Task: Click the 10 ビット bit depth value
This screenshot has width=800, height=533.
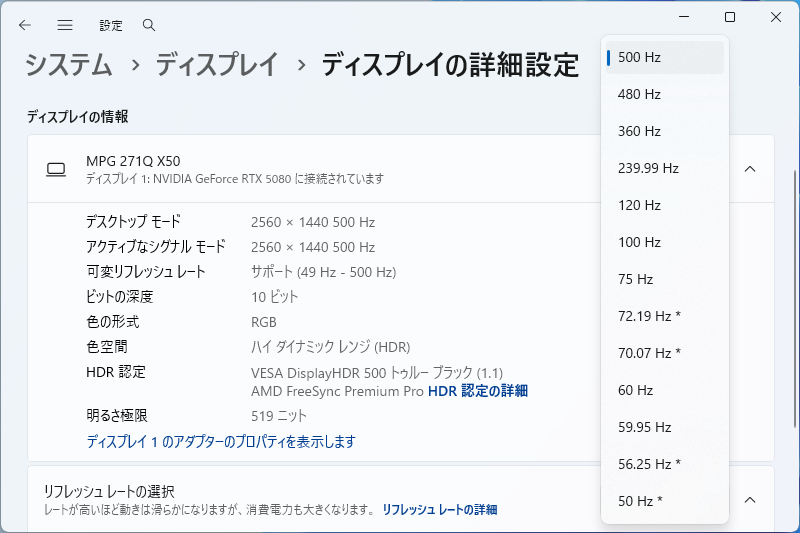Action: (274, 297)
